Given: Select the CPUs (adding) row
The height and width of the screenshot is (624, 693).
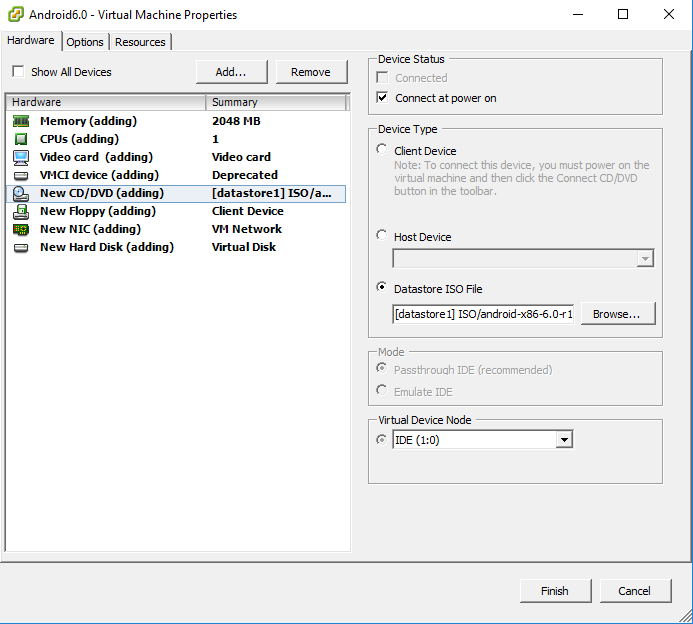Looking at the screenshot, I should [x=176, y=139].
